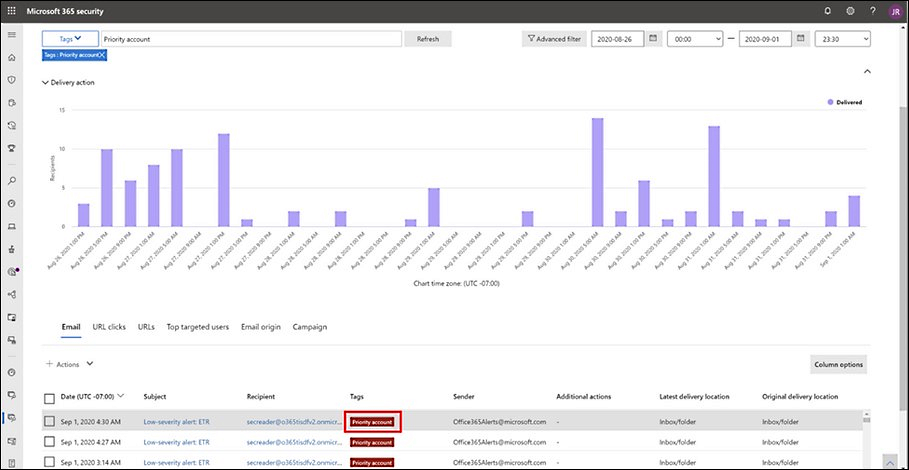This screenshot has height=470, width=909.
Task: Open the highlighted Explorer icon in sidebar
Action: pyautogui.click(x=12, y=418)
